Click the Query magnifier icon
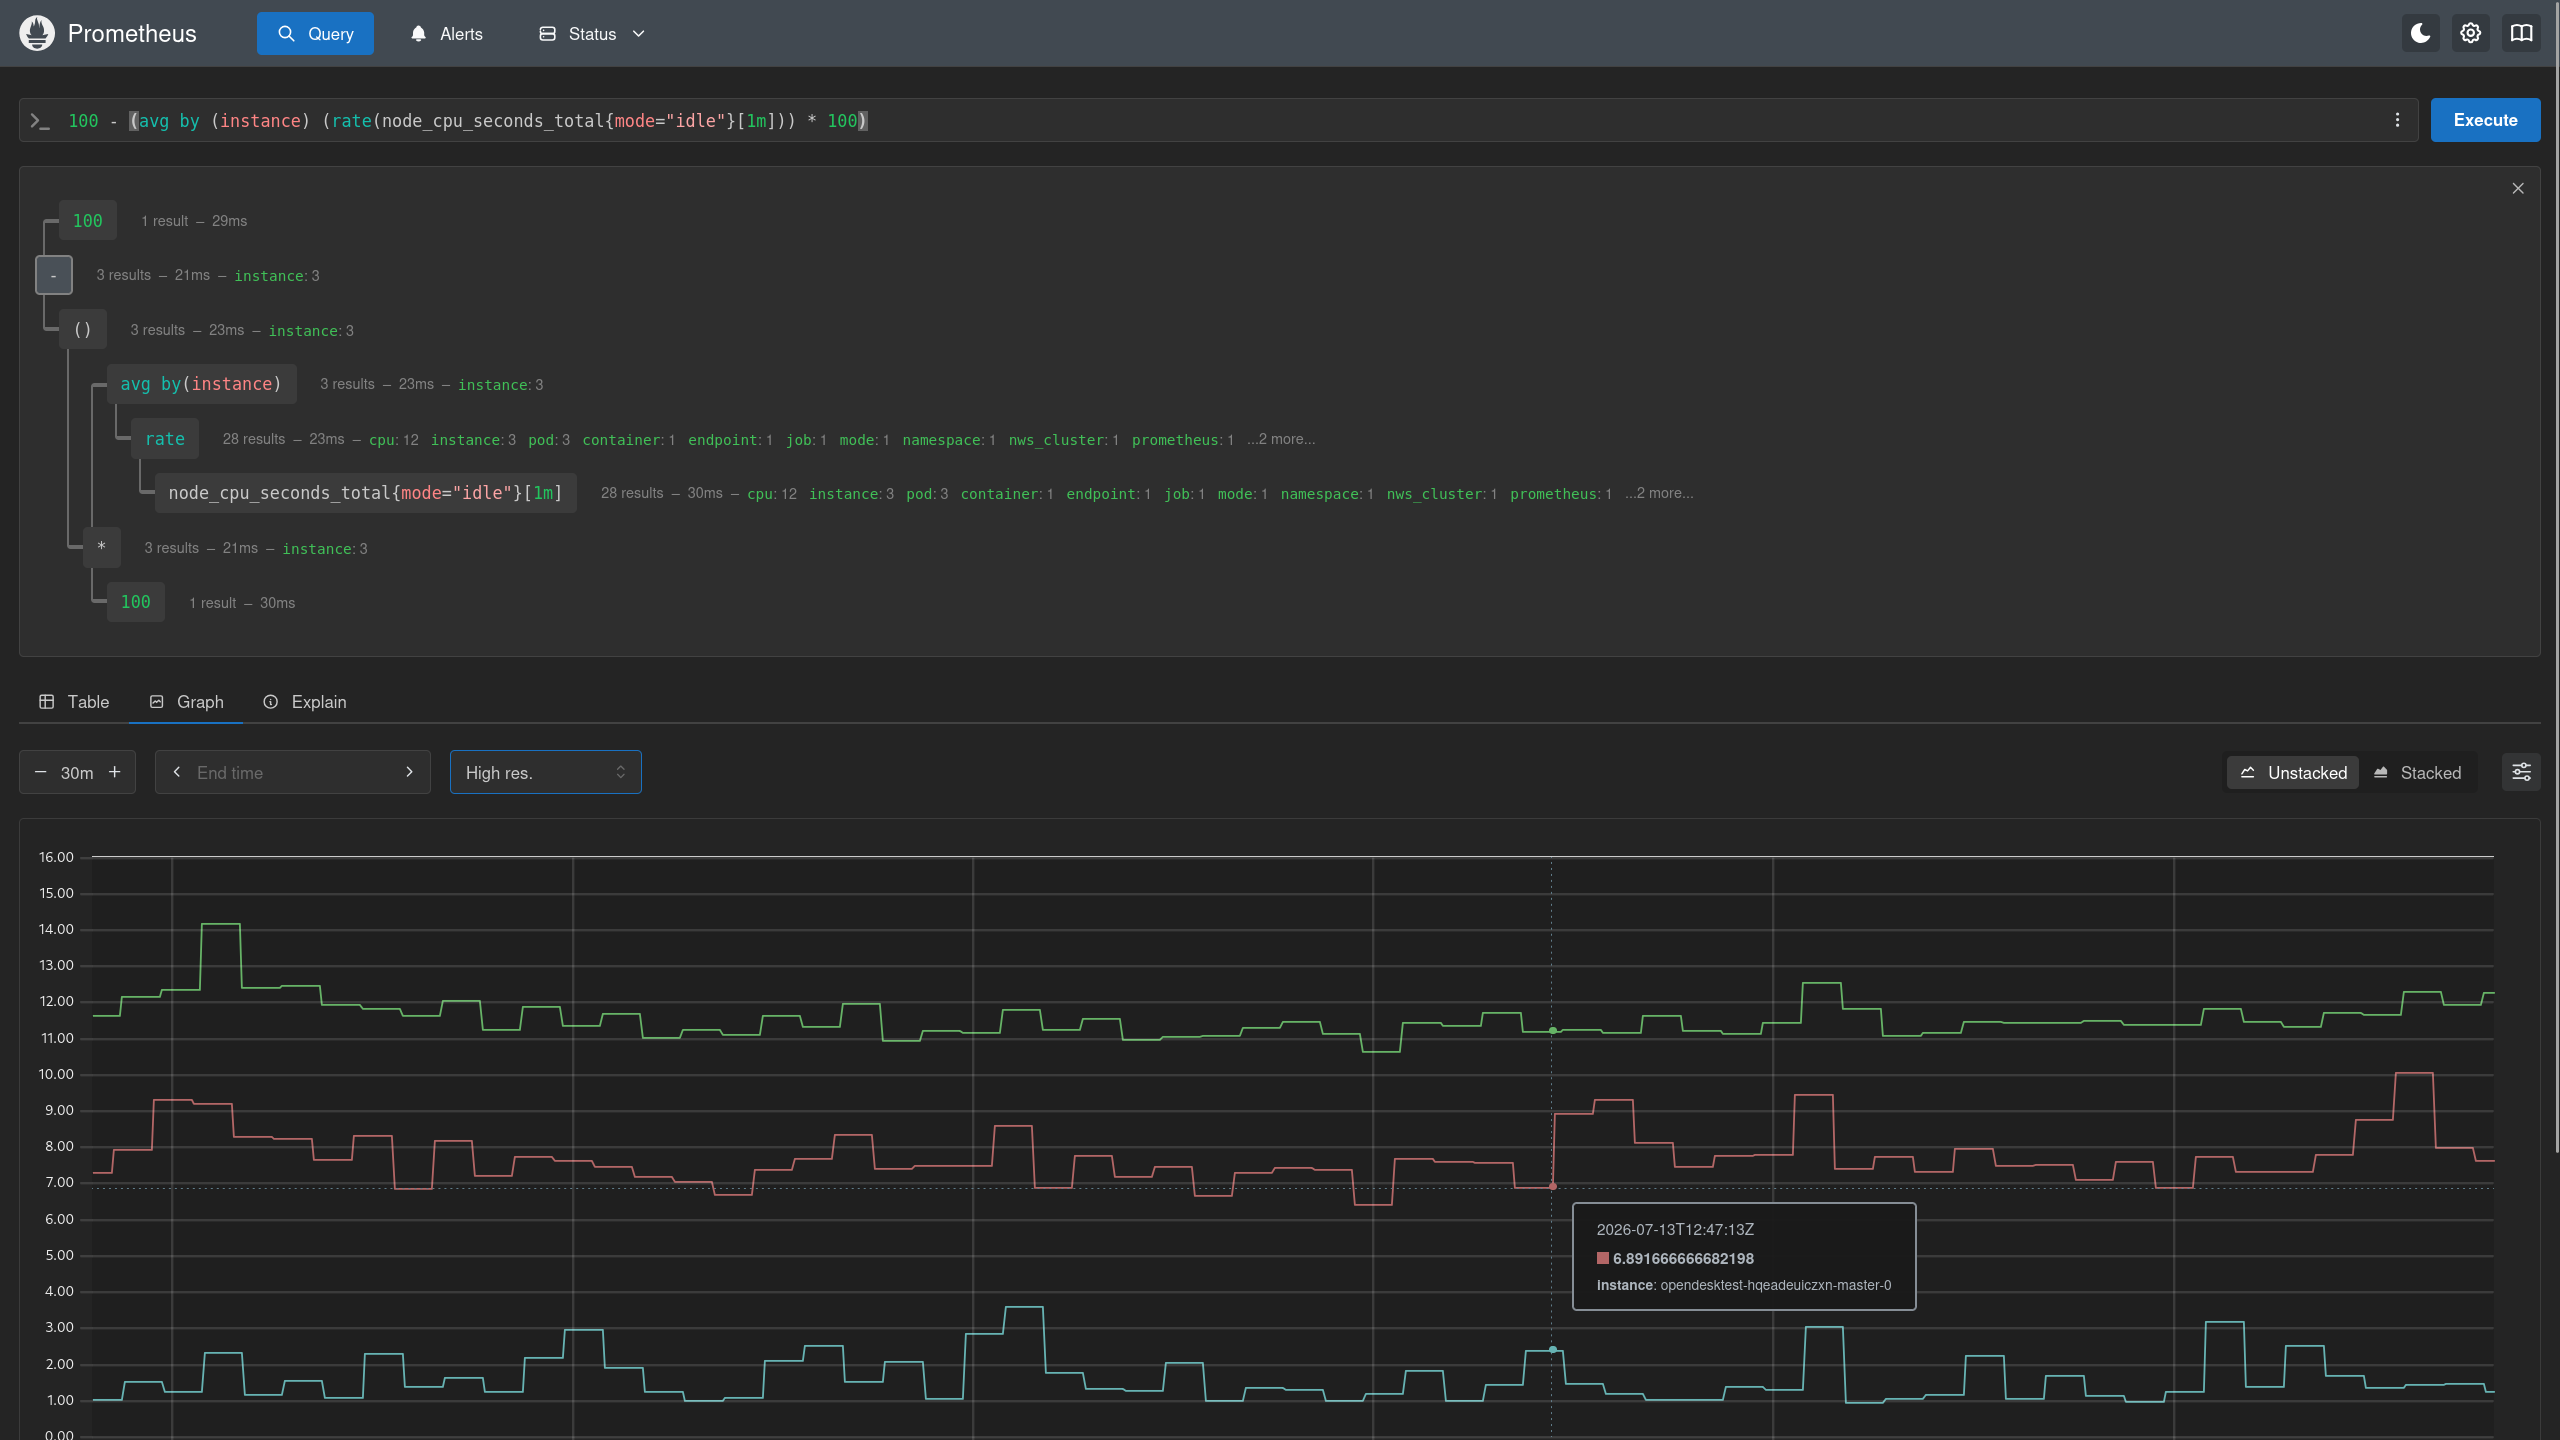Screen dimensions: 2560x1440 (287, 34)
